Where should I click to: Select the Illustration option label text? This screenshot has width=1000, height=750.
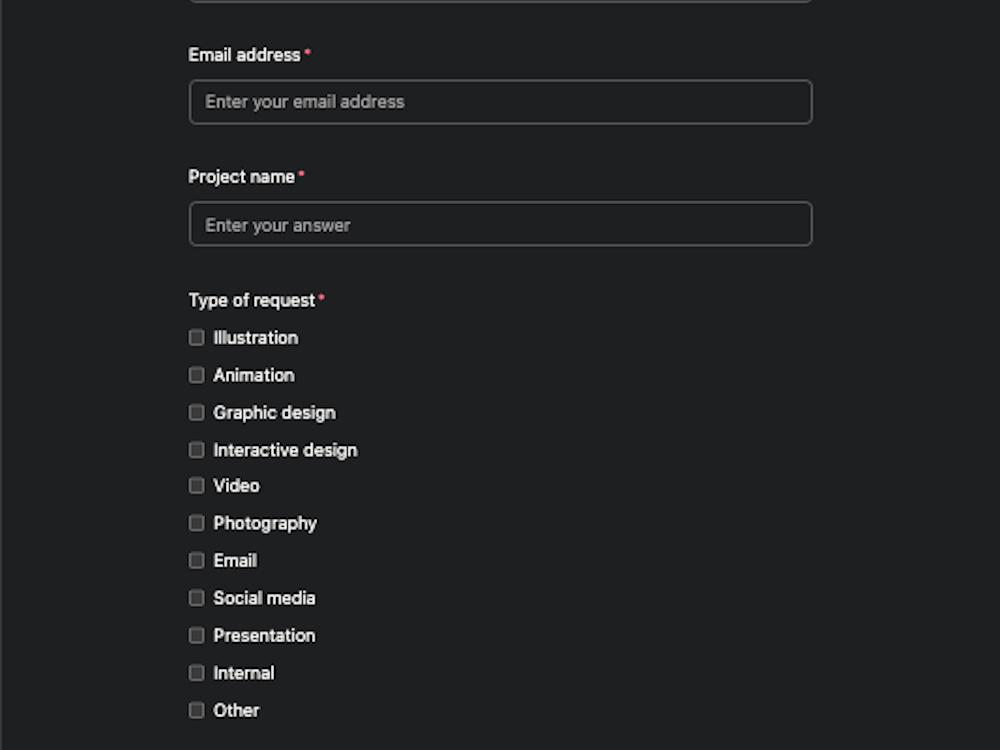click(254, 338)
